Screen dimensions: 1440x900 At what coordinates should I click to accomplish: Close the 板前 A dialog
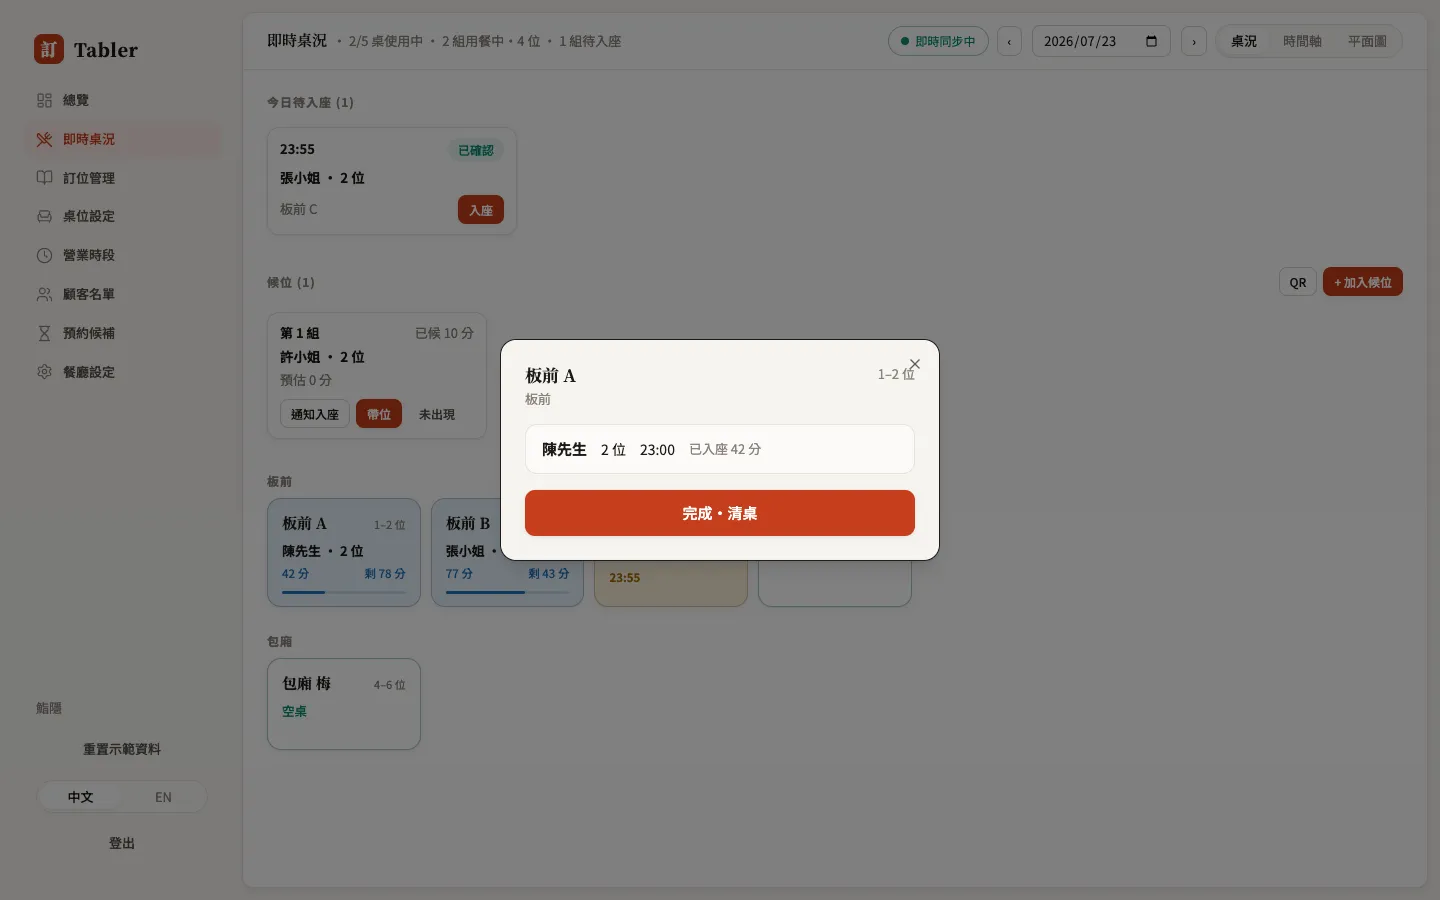(x=914, y=364)
